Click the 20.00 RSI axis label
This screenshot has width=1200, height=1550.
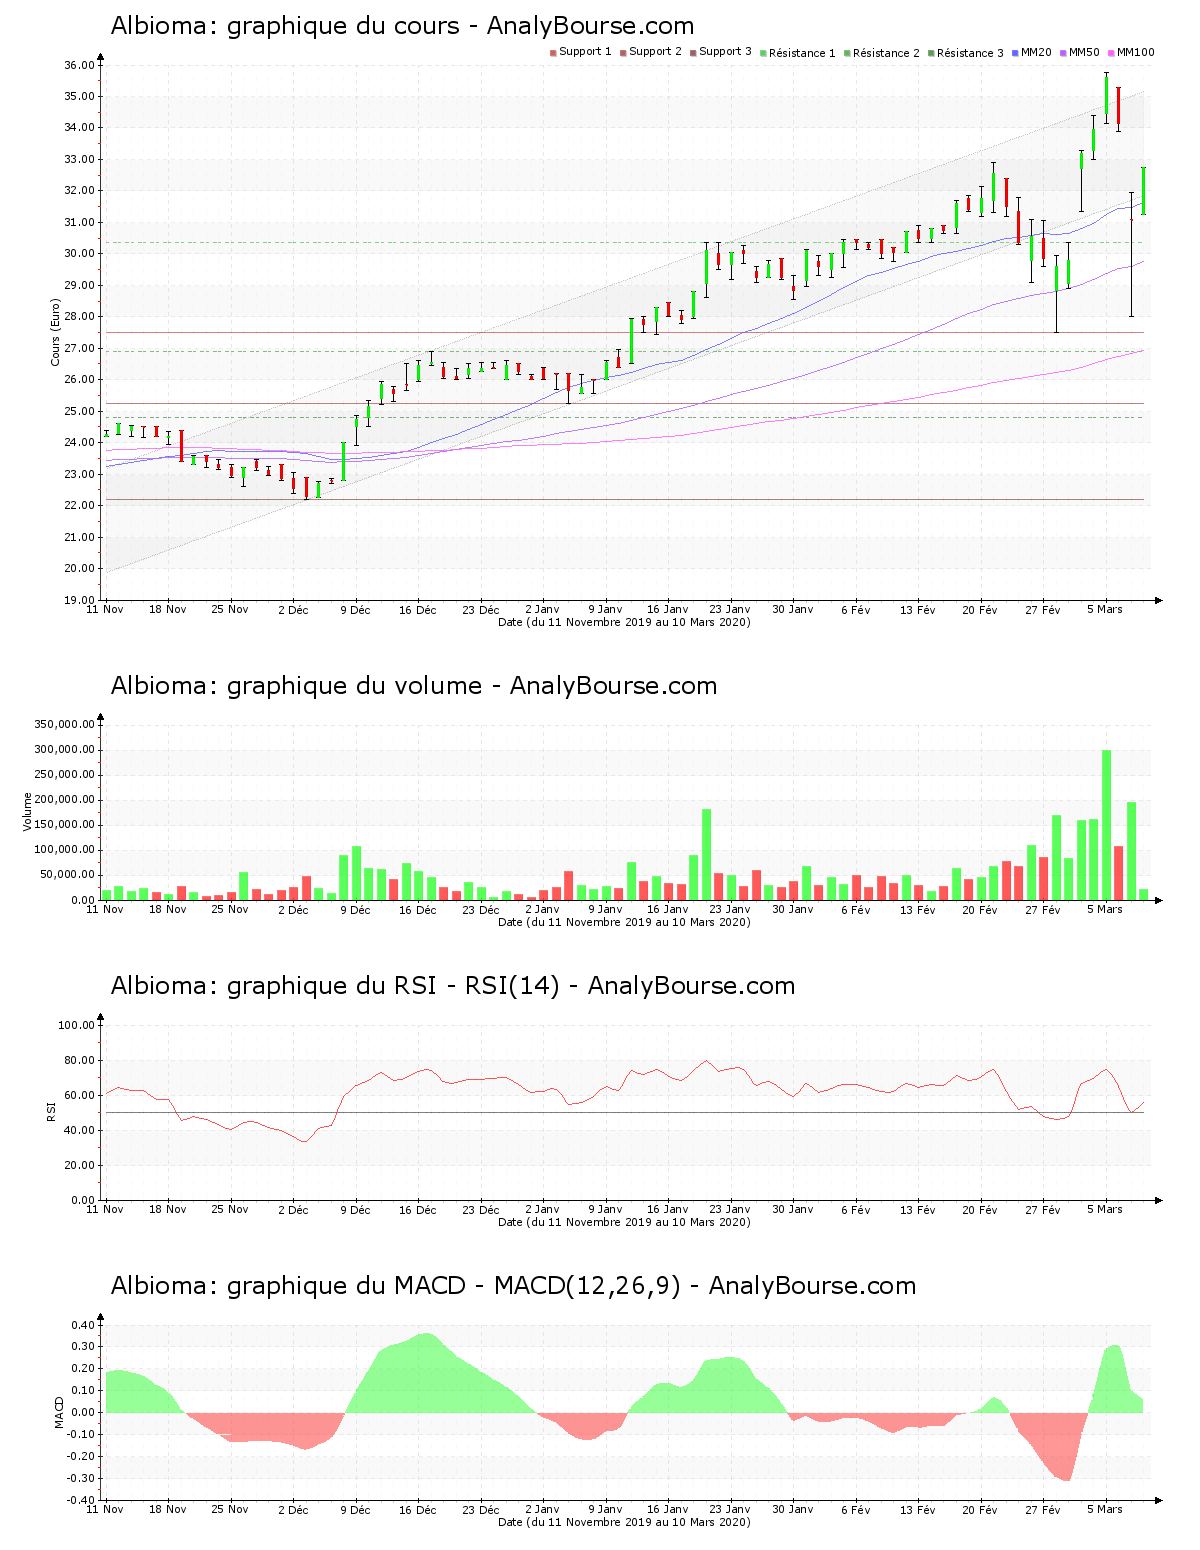pyautogui.click(x=79, y=1165)
